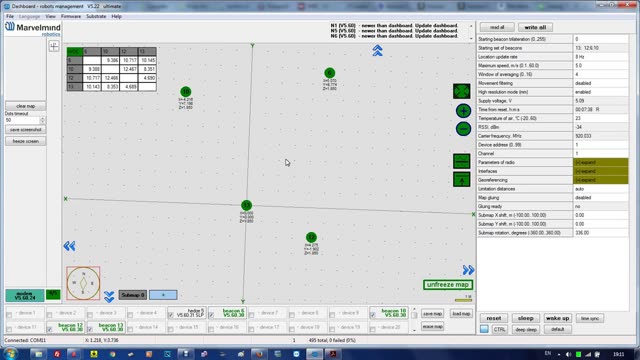The image size is (640, 360).
Task: Click the green mirror map icon
Action: [x=462, y=161]
